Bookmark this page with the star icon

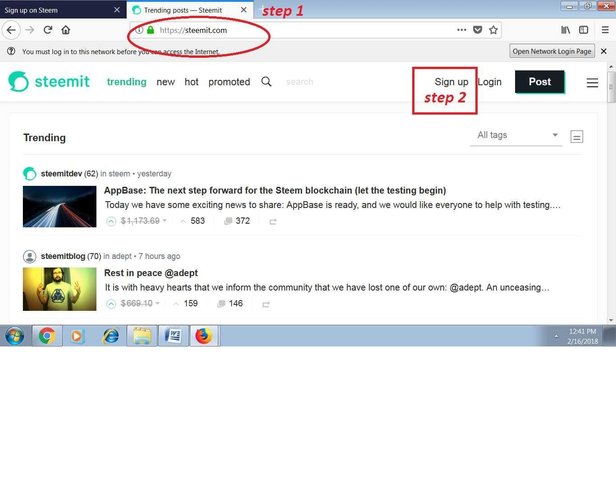[493, 30]
